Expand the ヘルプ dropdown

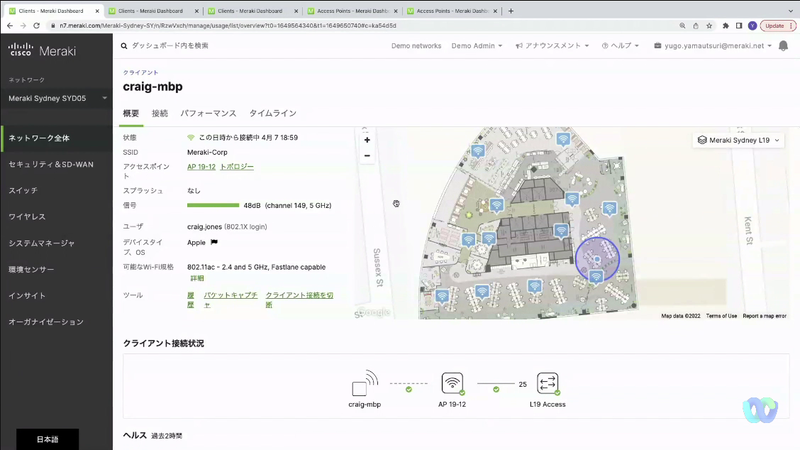620,46
